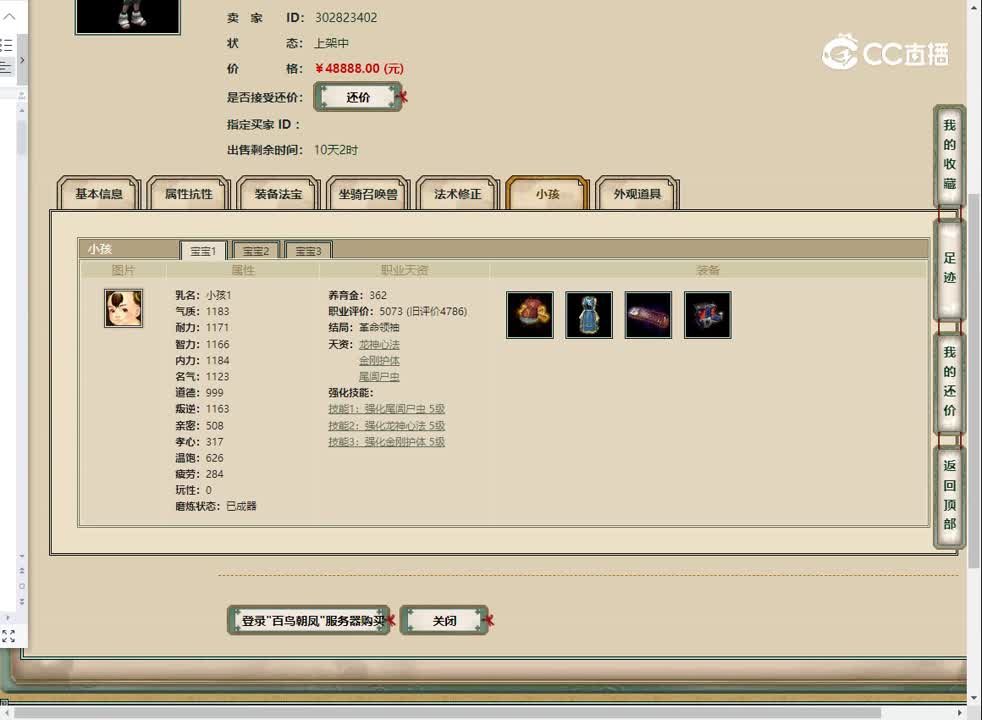
Task: Switch to the 基本信息 tab
Action: [x=97, y=194]
